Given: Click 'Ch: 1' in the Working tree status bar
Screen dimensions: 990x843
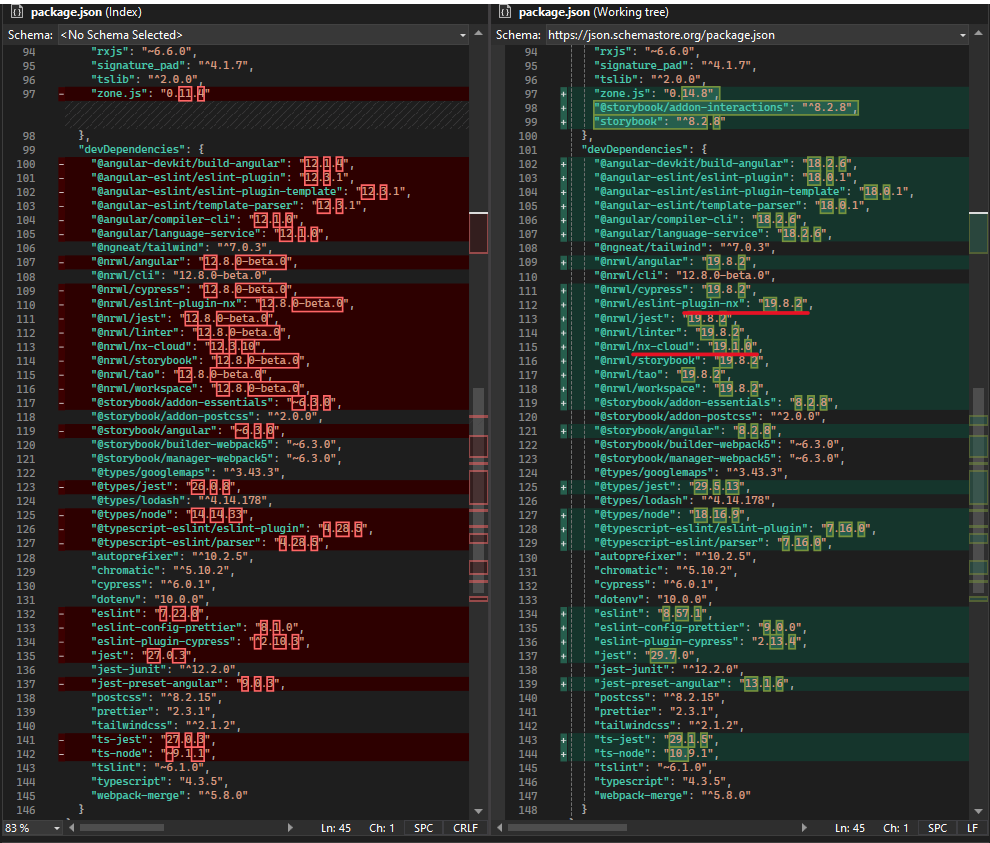Looking at the screenshot, I should [895, 828].
